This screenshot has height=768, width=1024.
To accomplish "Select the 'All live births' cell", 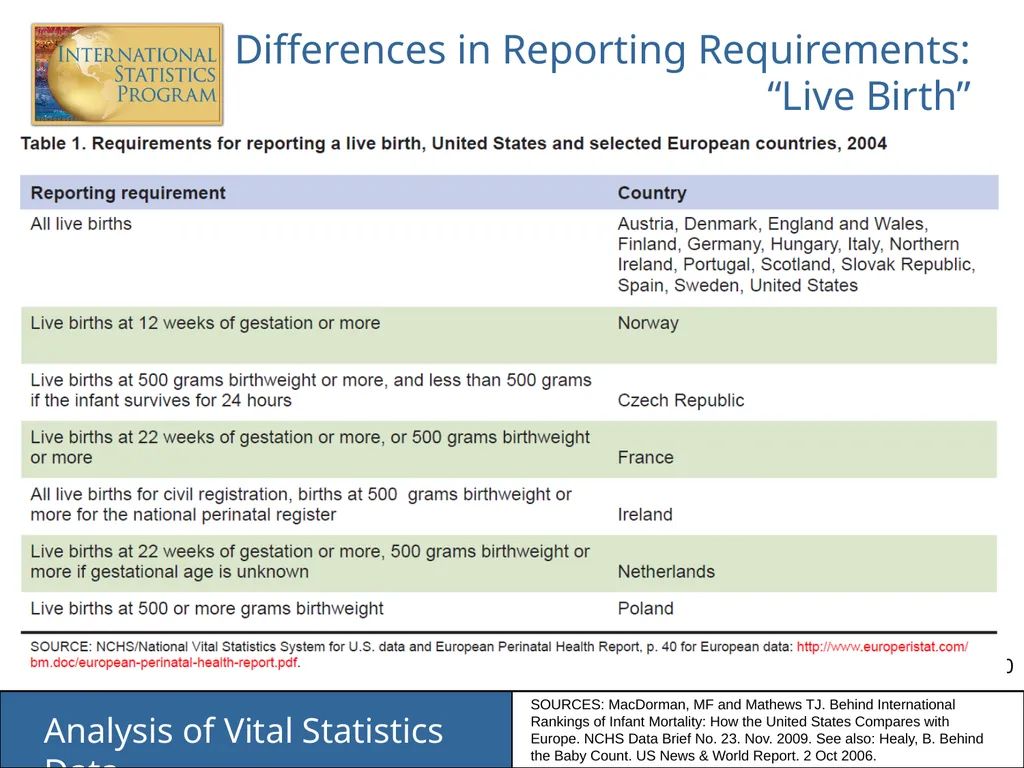I will (81, 223).
